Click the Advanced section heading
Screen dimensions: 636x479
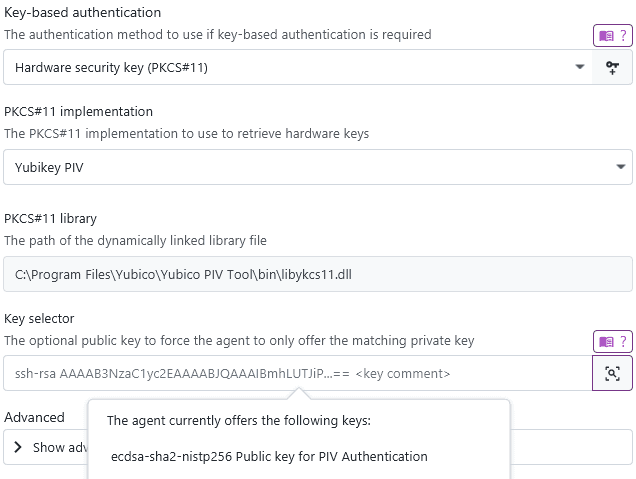tap(34, 417)
